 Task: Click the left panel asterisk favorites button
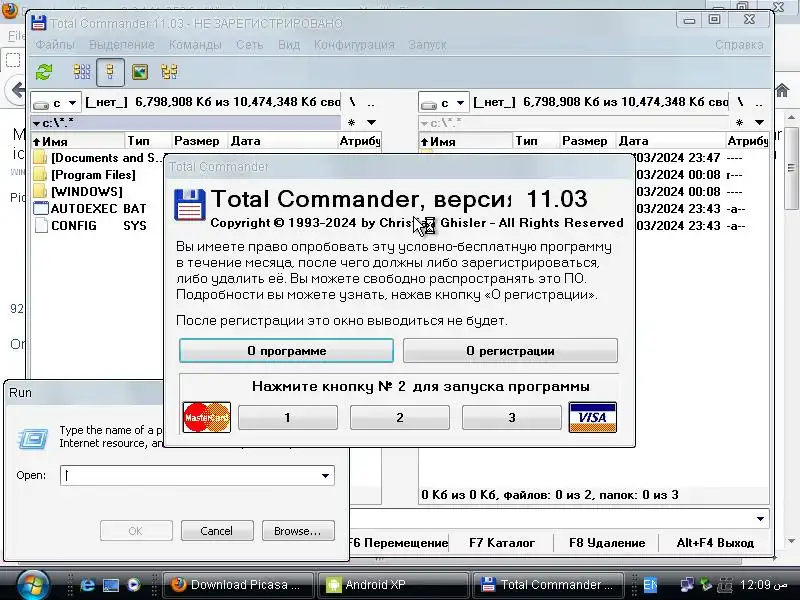pyautogui.click(x=351, y=122)
